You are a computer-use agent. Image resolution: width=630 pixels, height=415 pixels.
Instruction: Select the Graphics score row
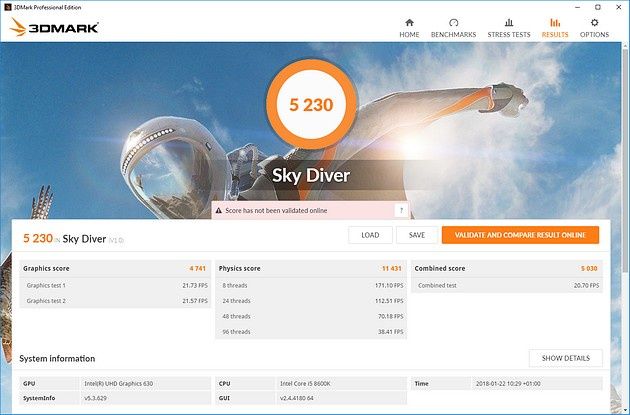click(x=115, y=268)
